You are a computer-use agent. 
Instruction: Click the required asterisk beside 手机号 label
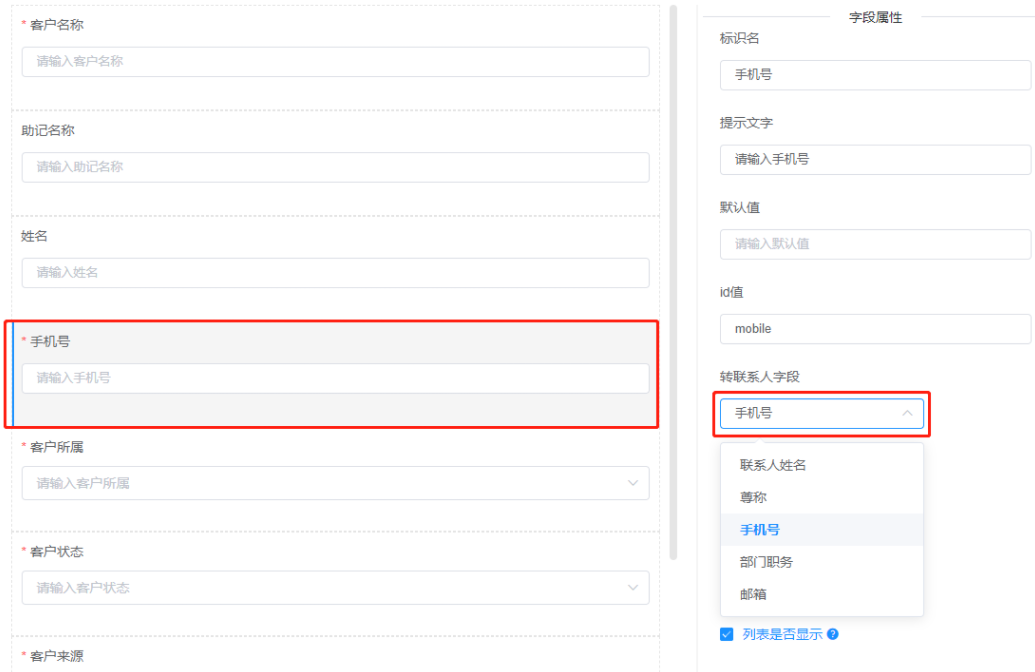23,341
